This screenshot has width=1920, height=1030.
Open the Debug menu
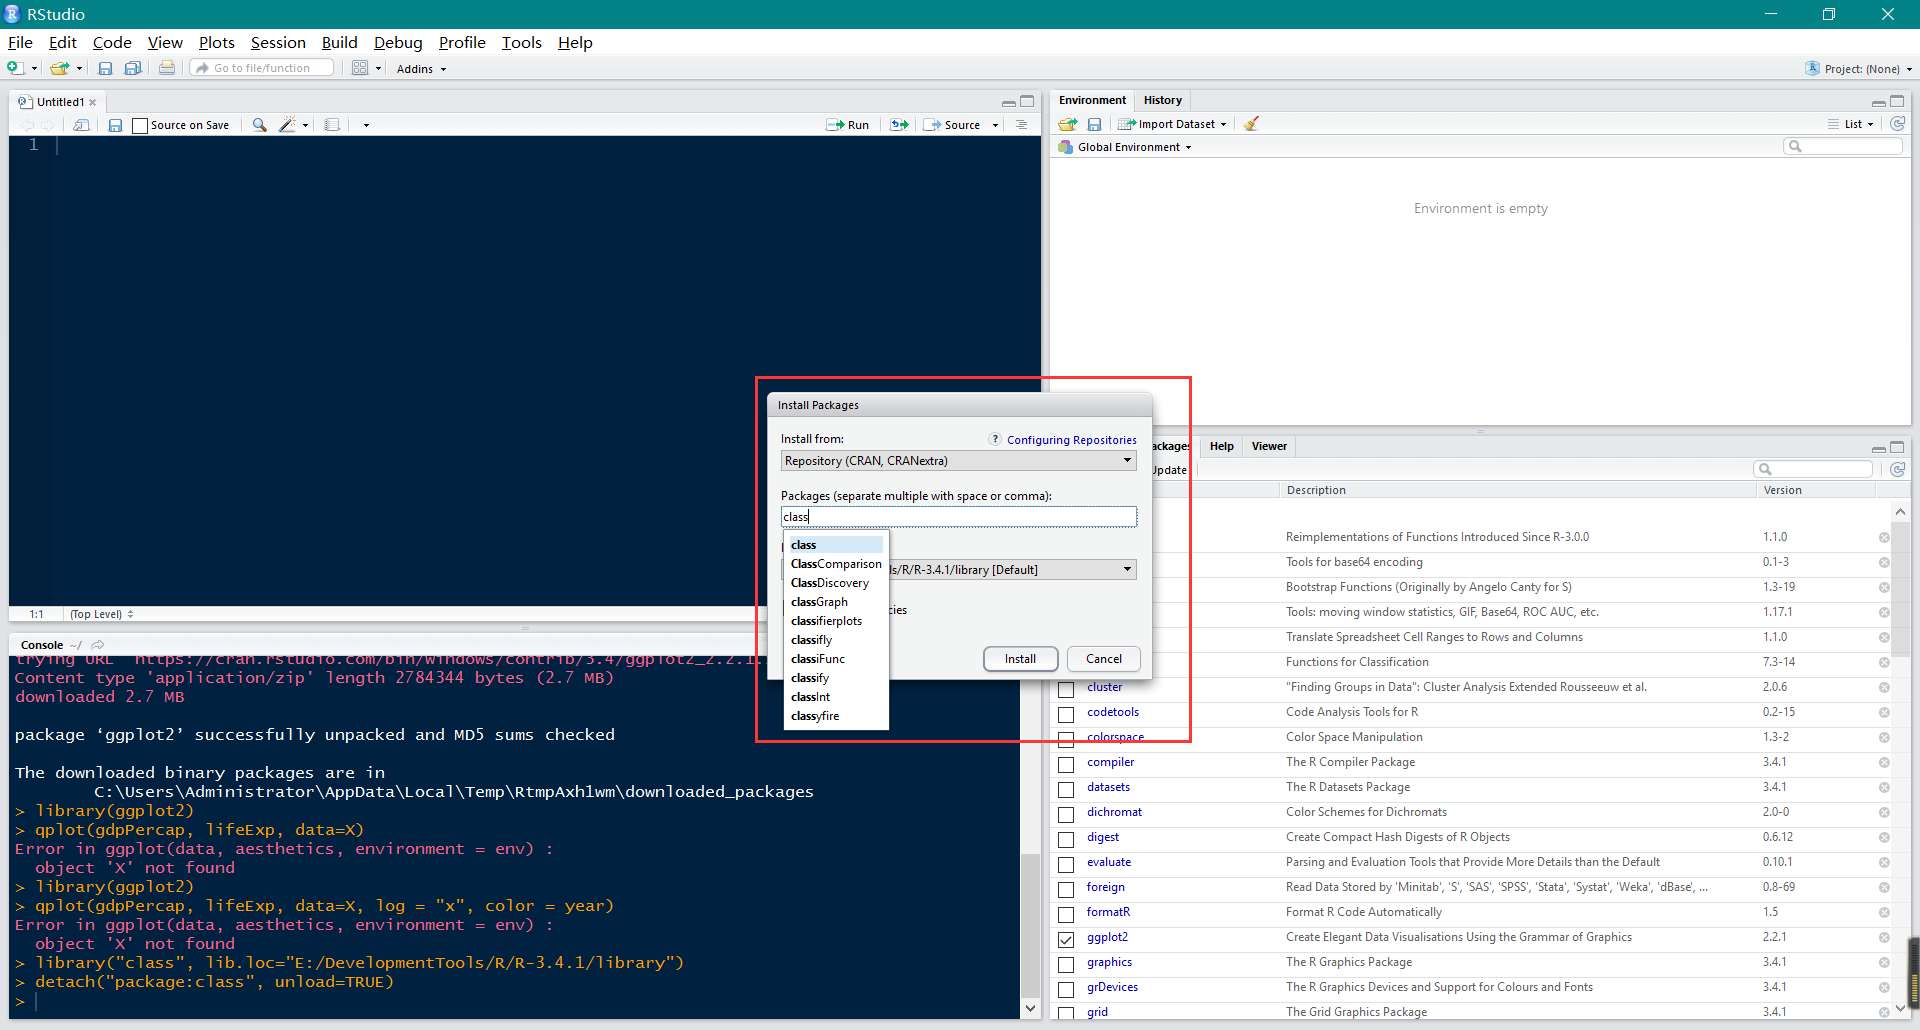coord(398,42)
